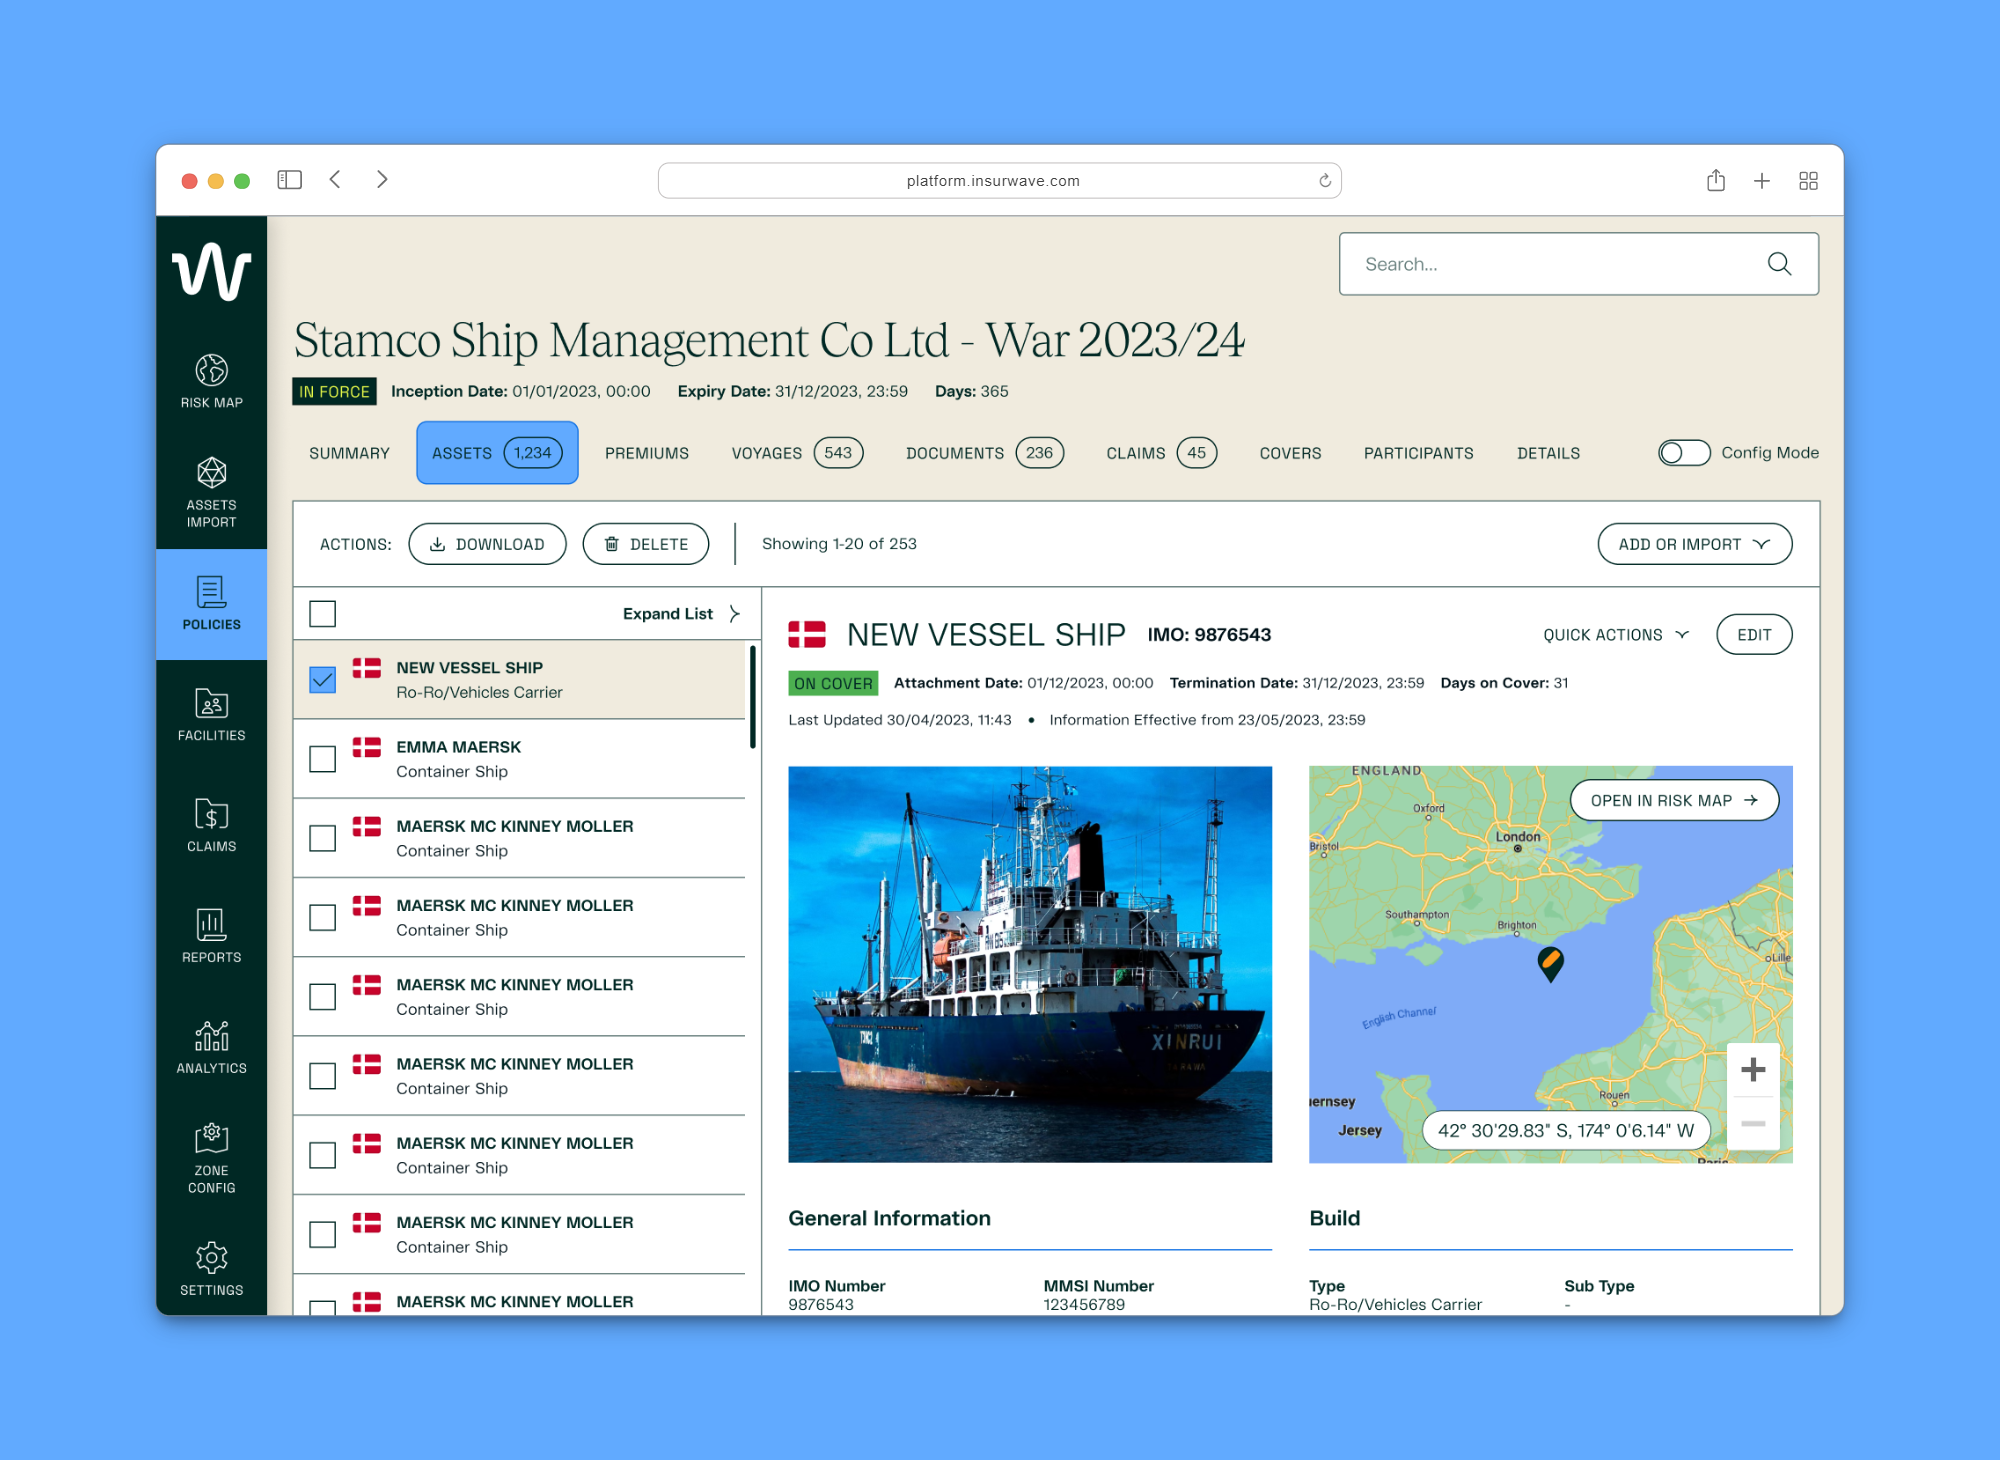Screen dimensions: 2000x1460
Task: Go forward in the browser
Action: click(x=382, y=180)
